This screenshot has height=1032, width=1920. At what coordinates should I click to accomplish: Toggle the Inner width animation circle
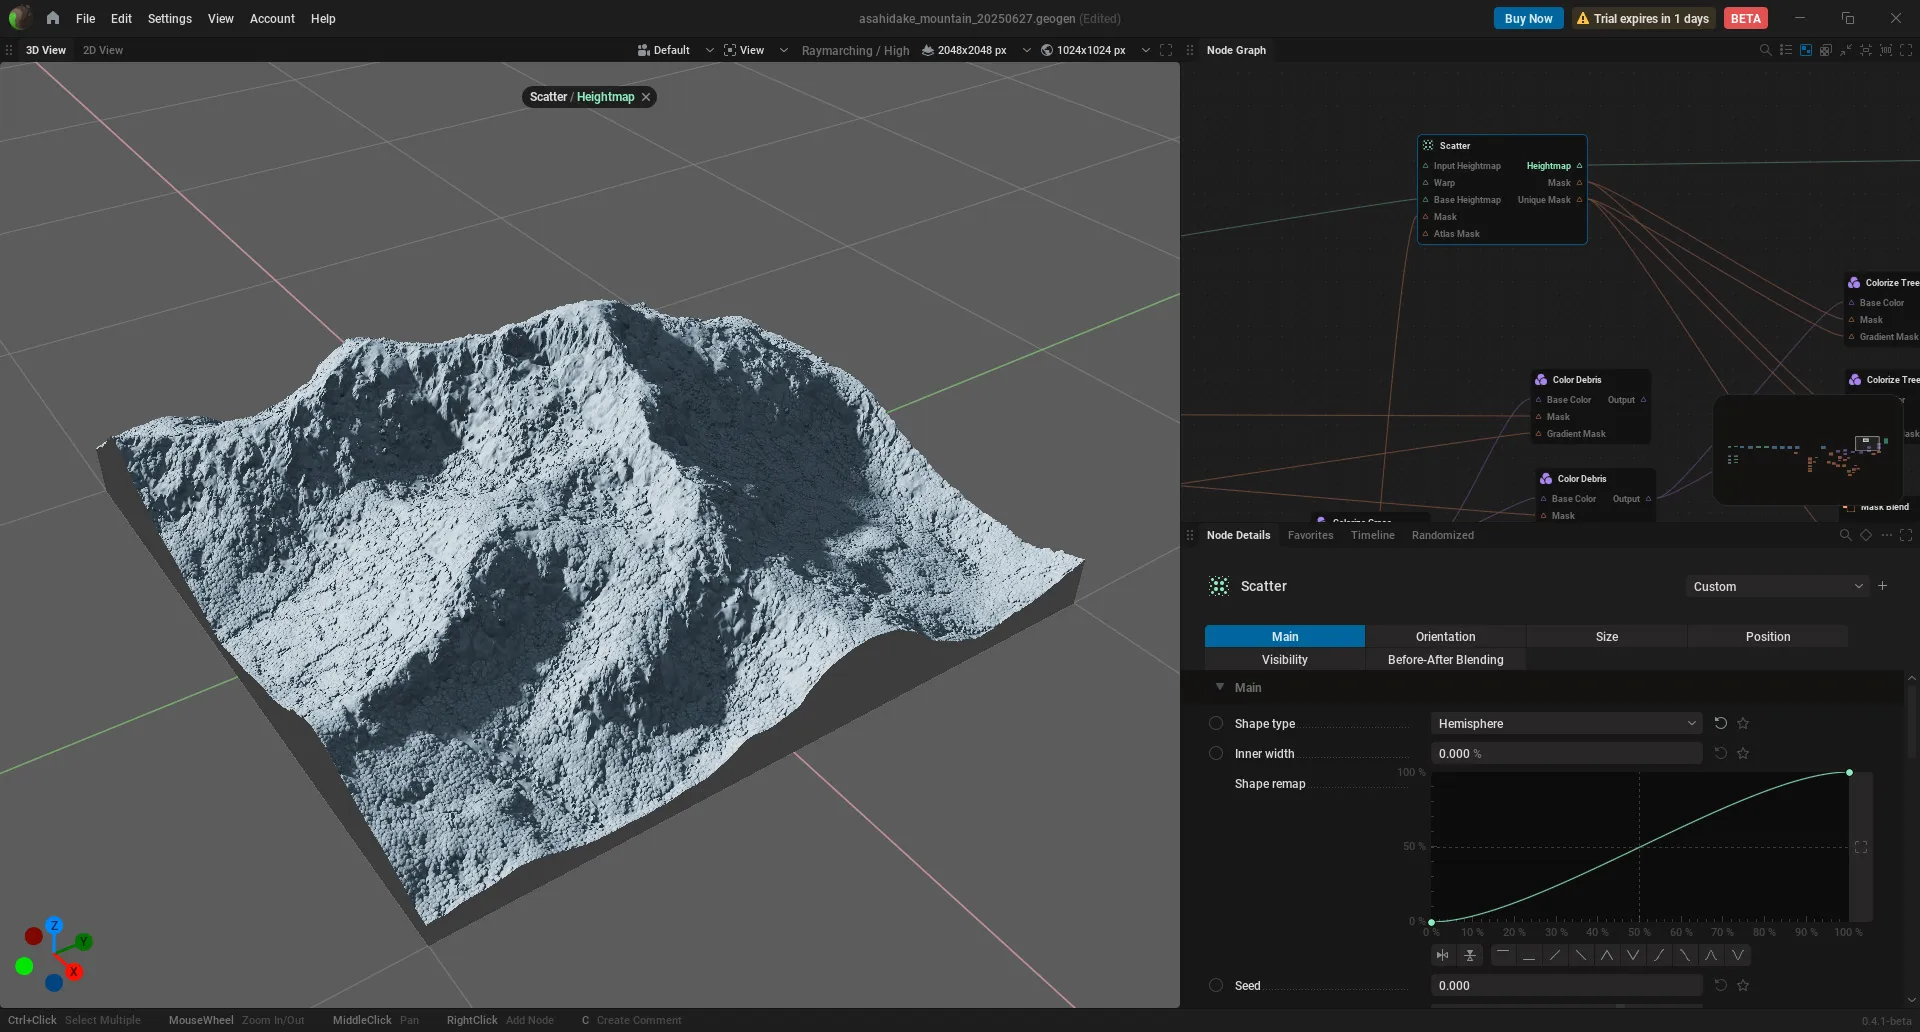click(x=1216, y=753)
